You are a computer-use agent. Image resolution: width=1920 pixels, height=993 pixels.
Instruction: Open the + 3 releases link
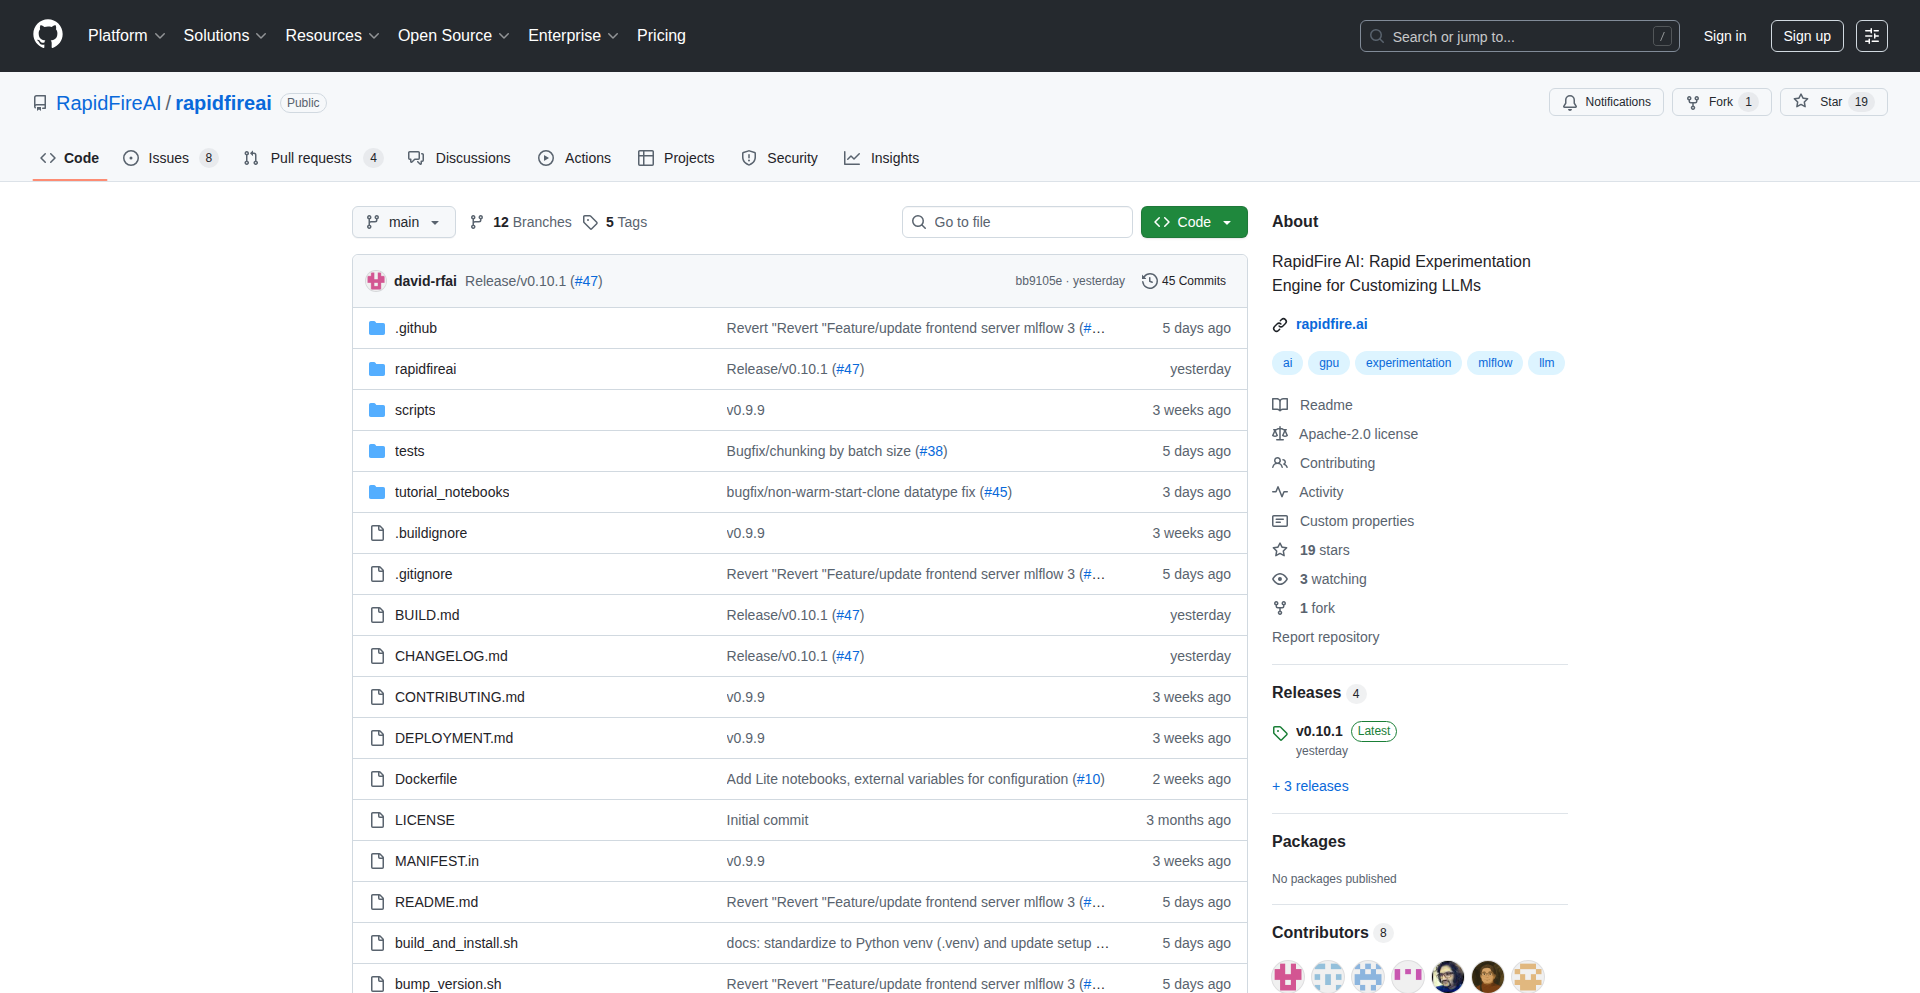click(x=1310, y=786)
